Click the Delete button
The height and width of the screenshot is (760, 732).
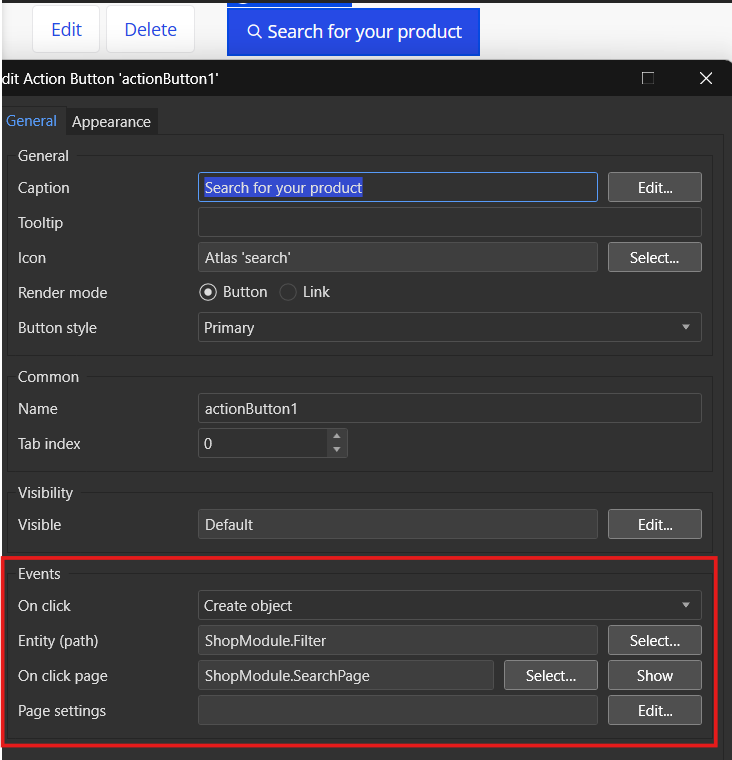click(x=150, y=30)
